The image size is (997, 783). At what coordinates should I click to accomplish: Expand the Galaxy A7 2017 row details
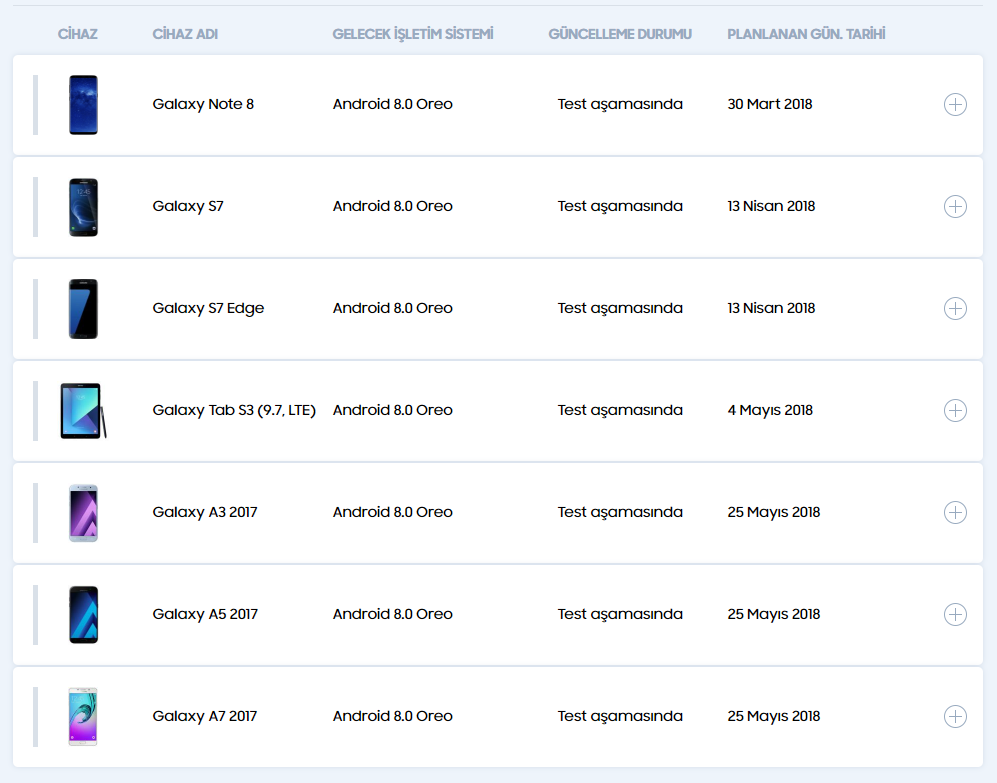coord(955,716)
